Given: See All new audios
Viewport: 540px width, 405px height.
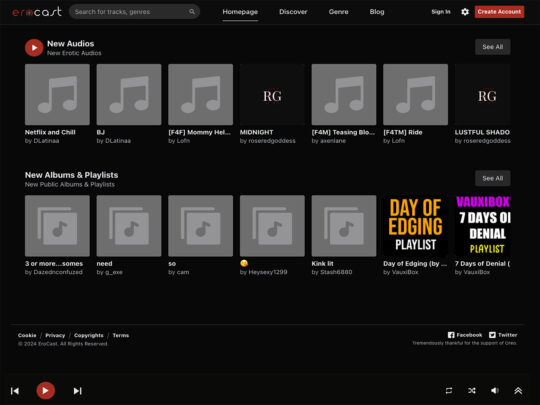Looking at the screenshot, I should pos(492,47).
